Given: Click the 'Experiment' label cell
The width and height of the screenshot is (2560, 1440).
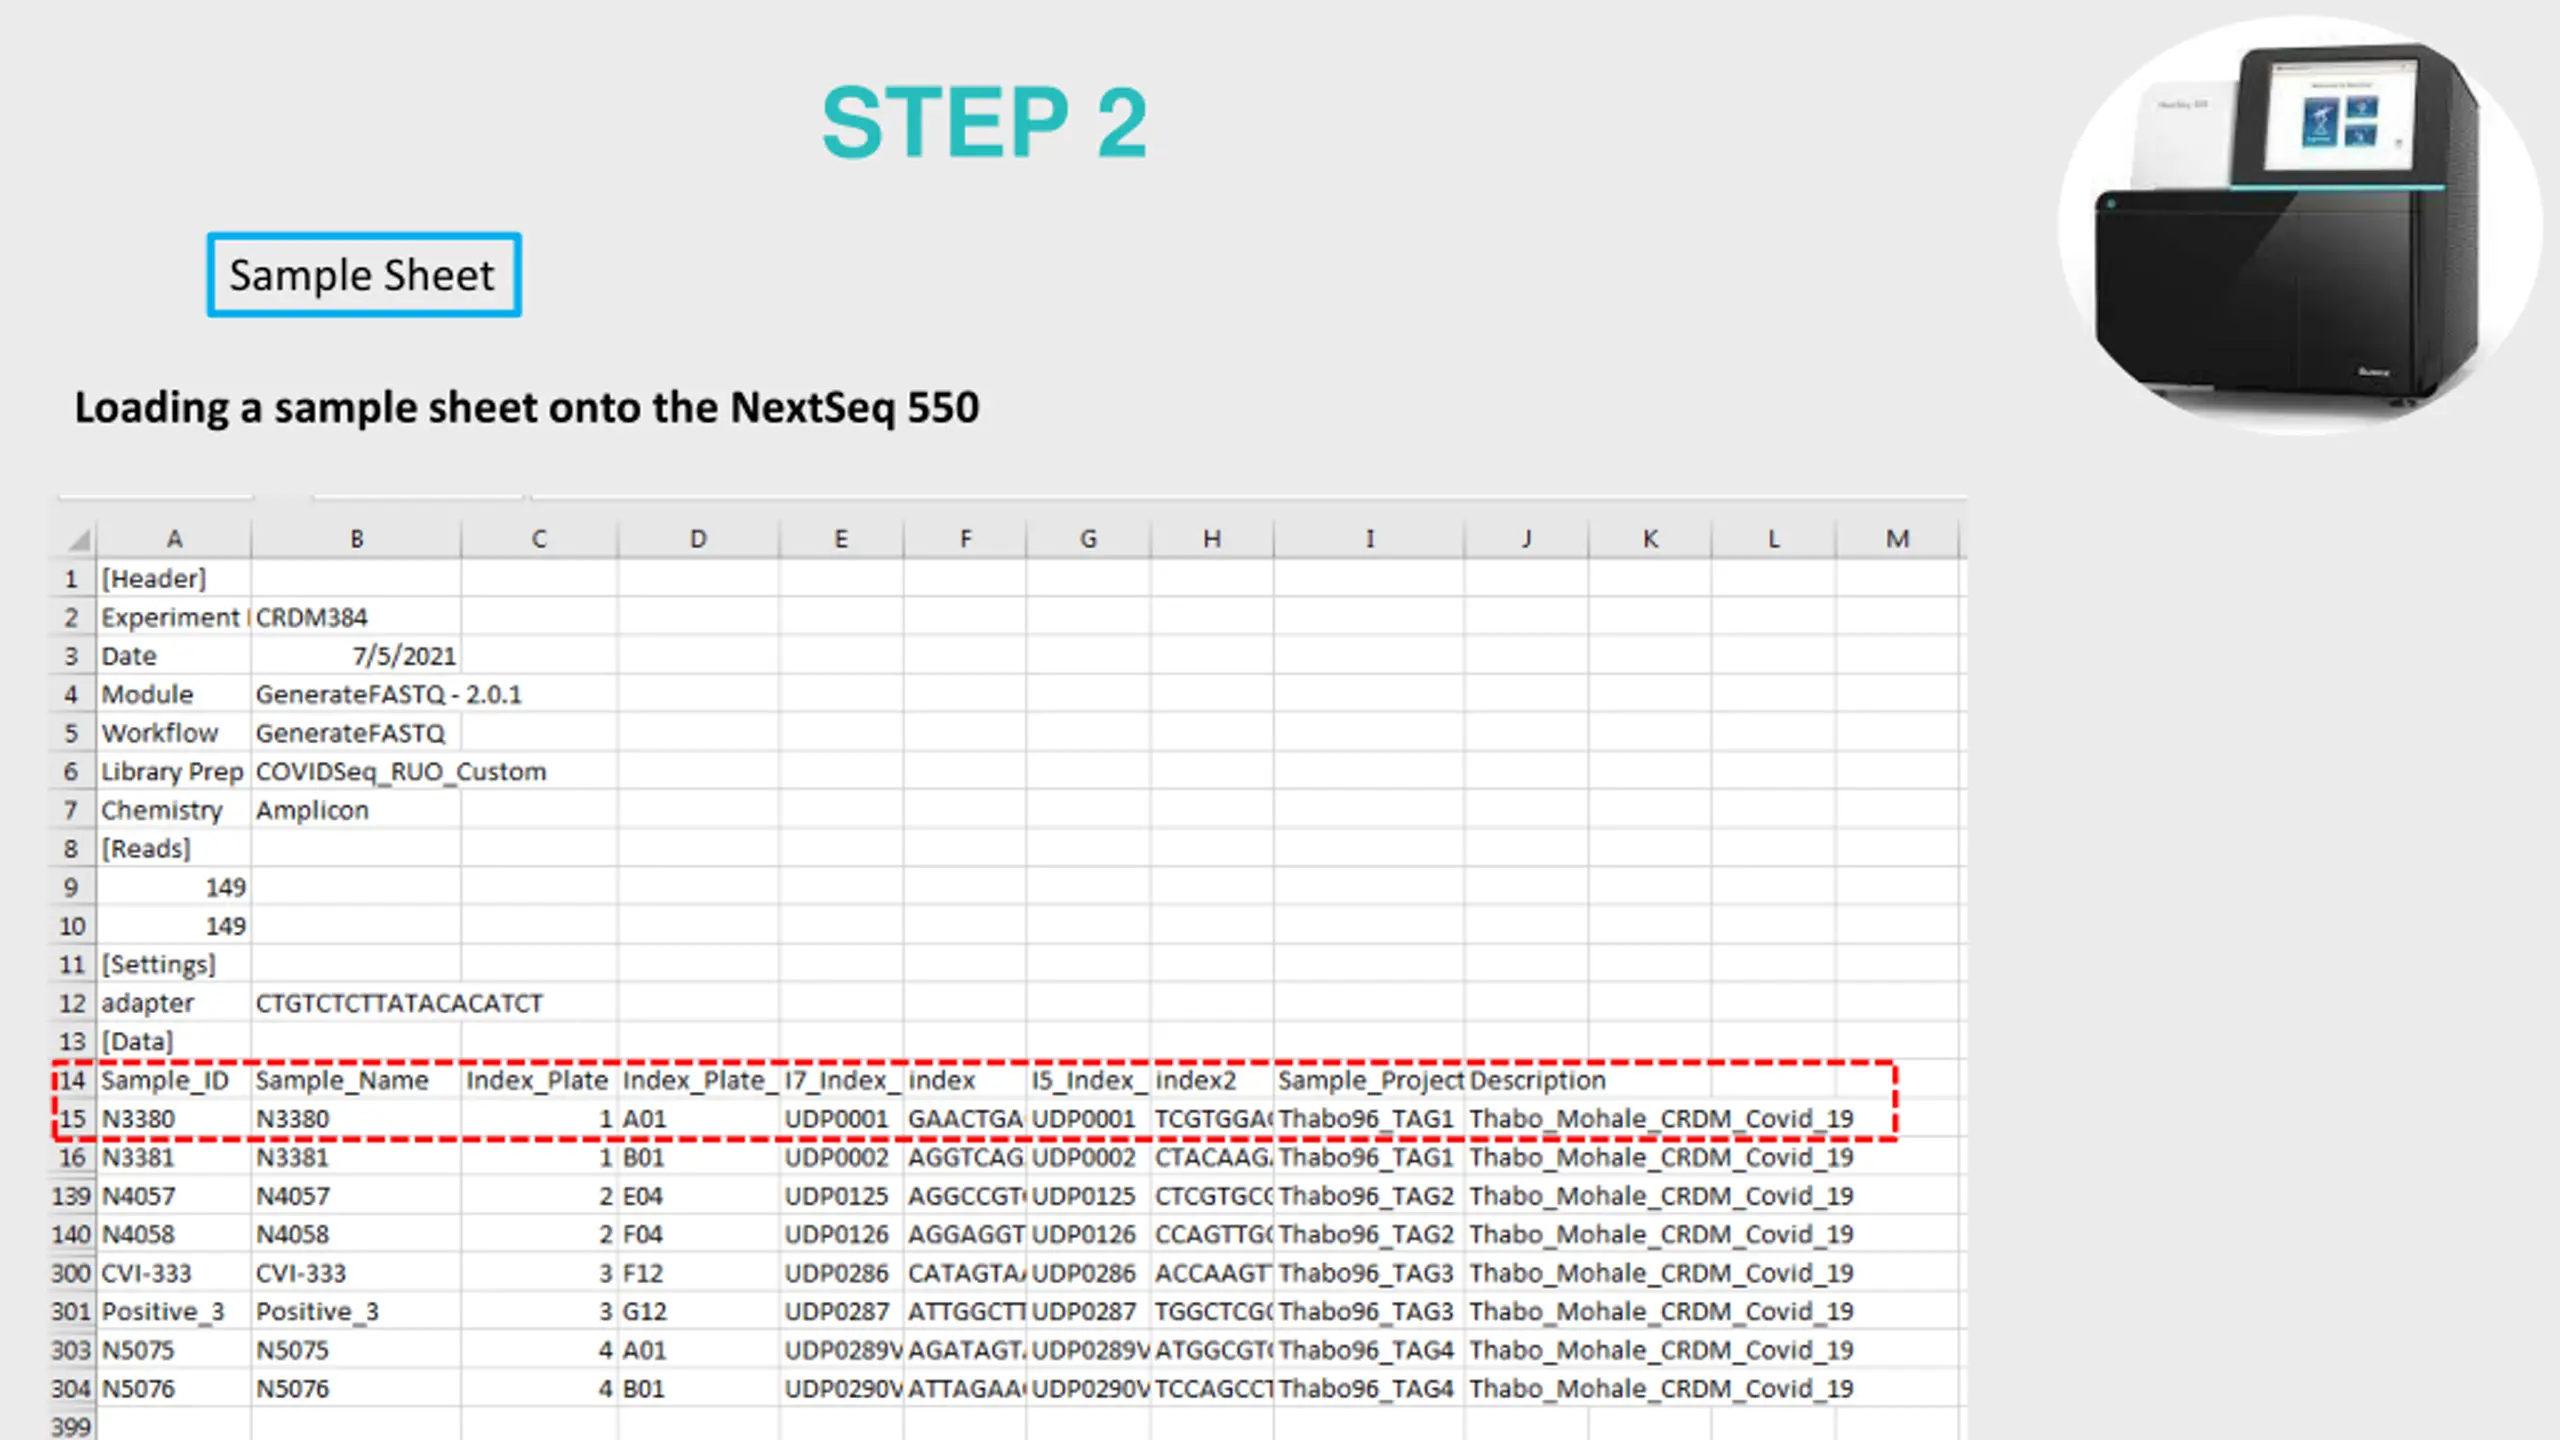Looking at the screenshot, I should [x=174, y=618].
